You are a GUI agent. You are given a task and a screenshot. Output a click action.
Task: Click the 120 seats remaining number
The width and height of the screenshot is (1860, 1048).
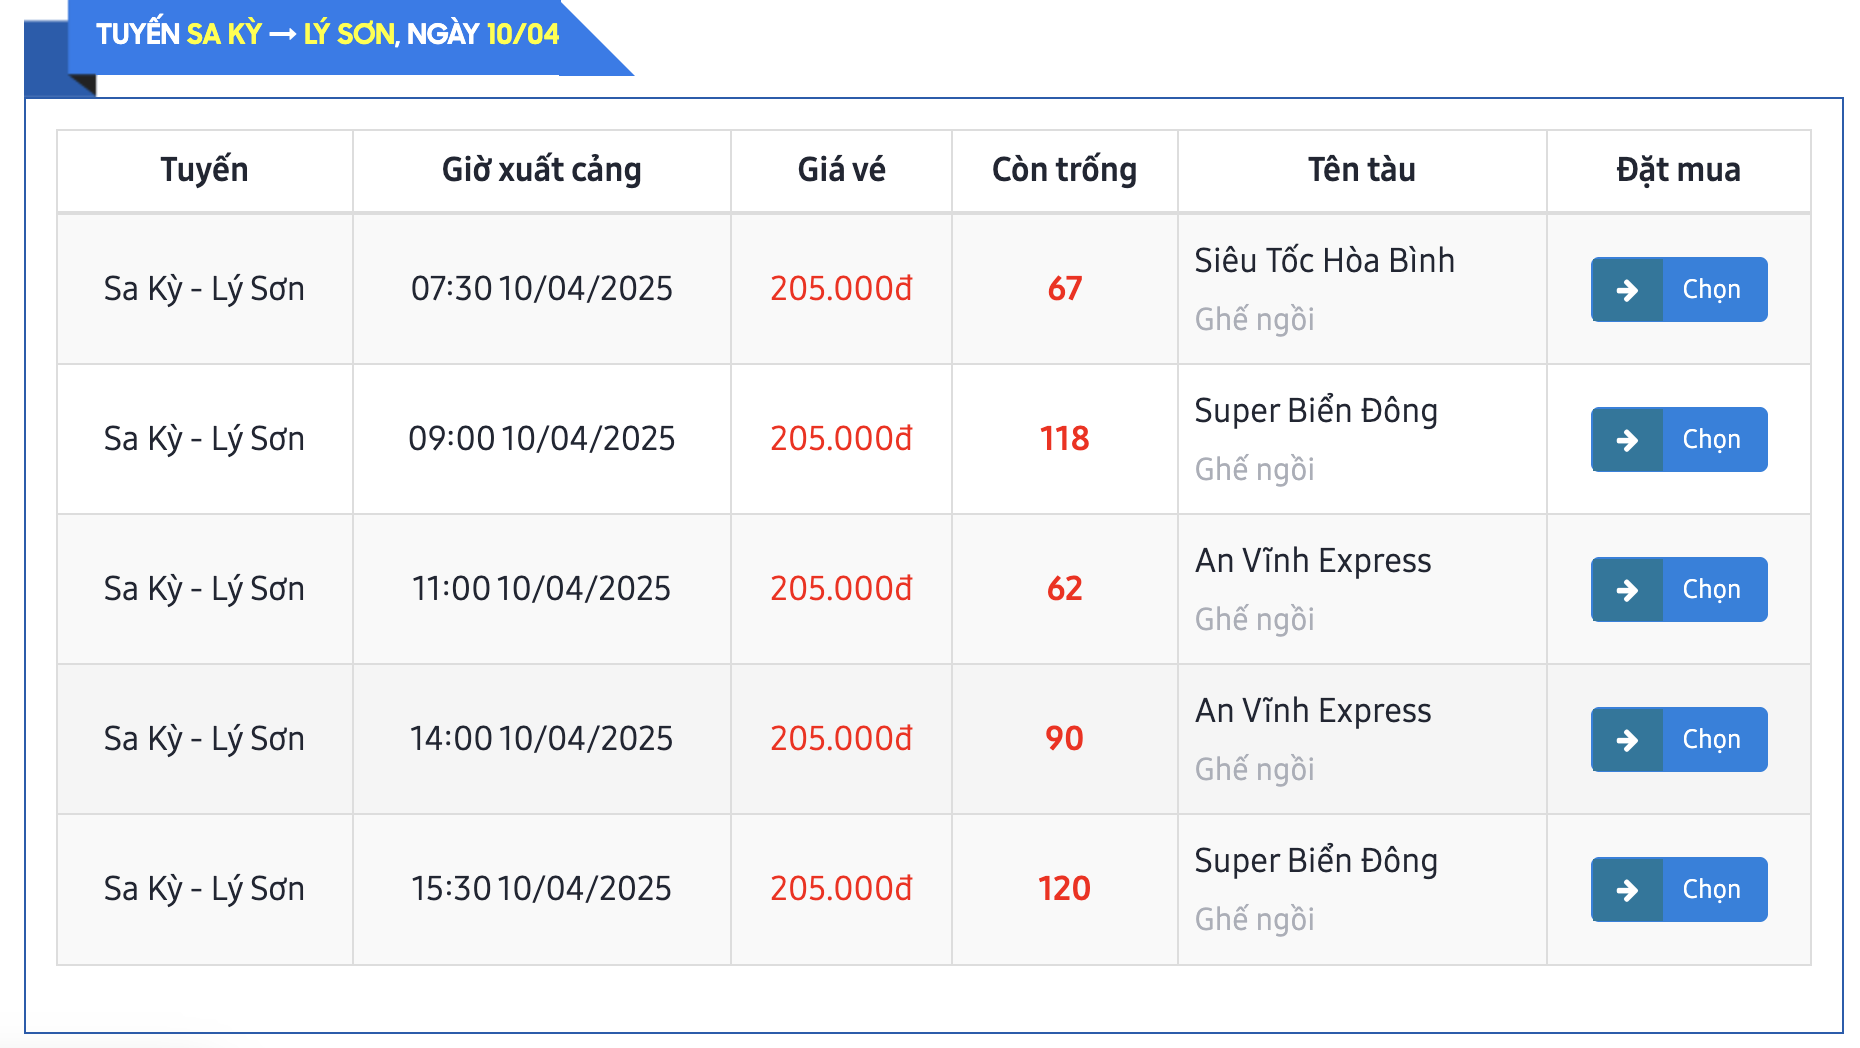[1064, 889]
